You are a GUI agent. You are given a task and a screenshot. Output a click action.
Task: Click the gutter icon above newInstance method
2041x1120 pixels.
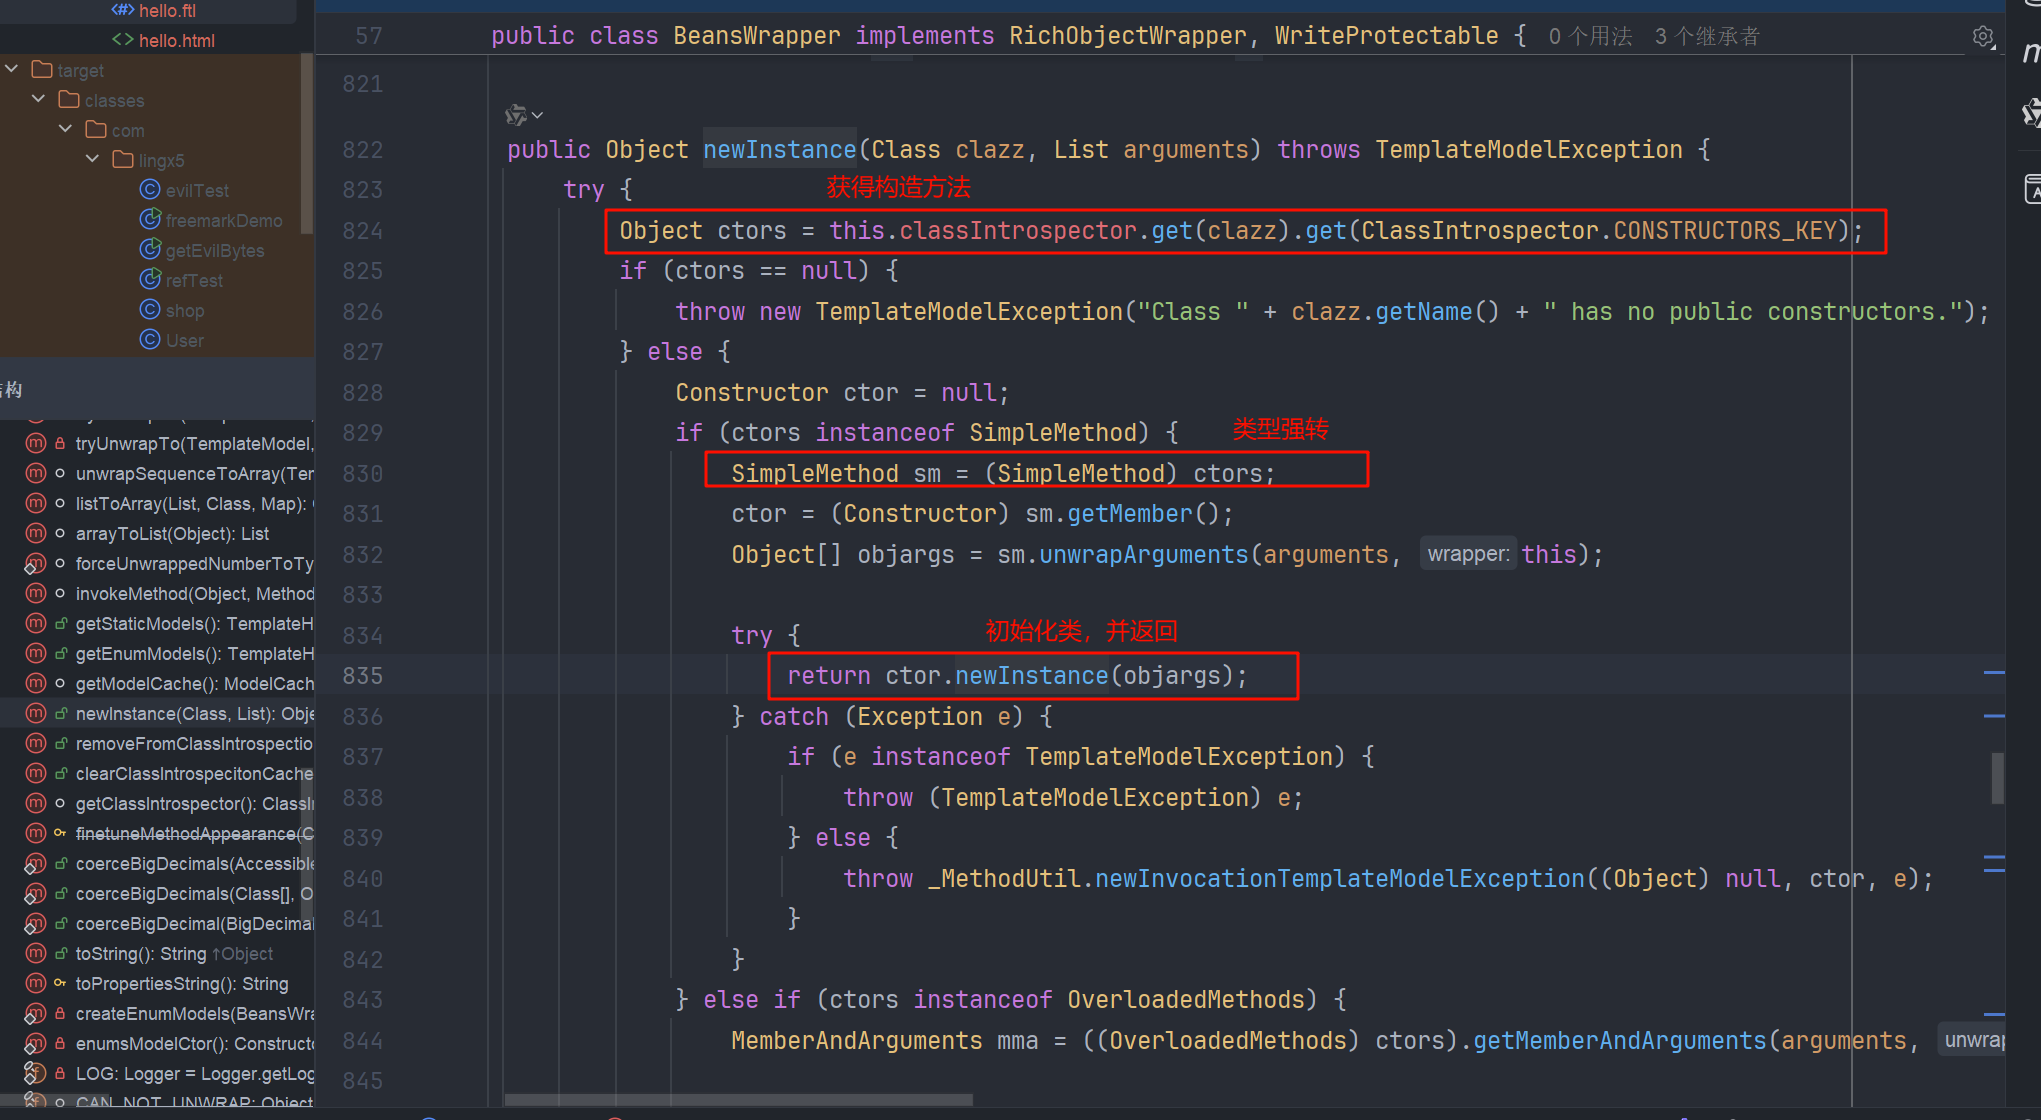click(x=517, y=115)
